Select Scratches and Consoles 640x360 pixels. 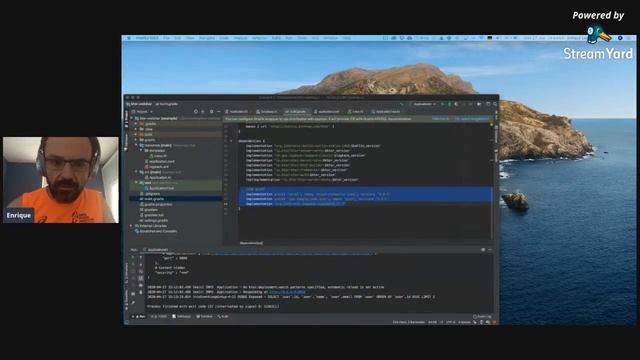pos(156,231)
